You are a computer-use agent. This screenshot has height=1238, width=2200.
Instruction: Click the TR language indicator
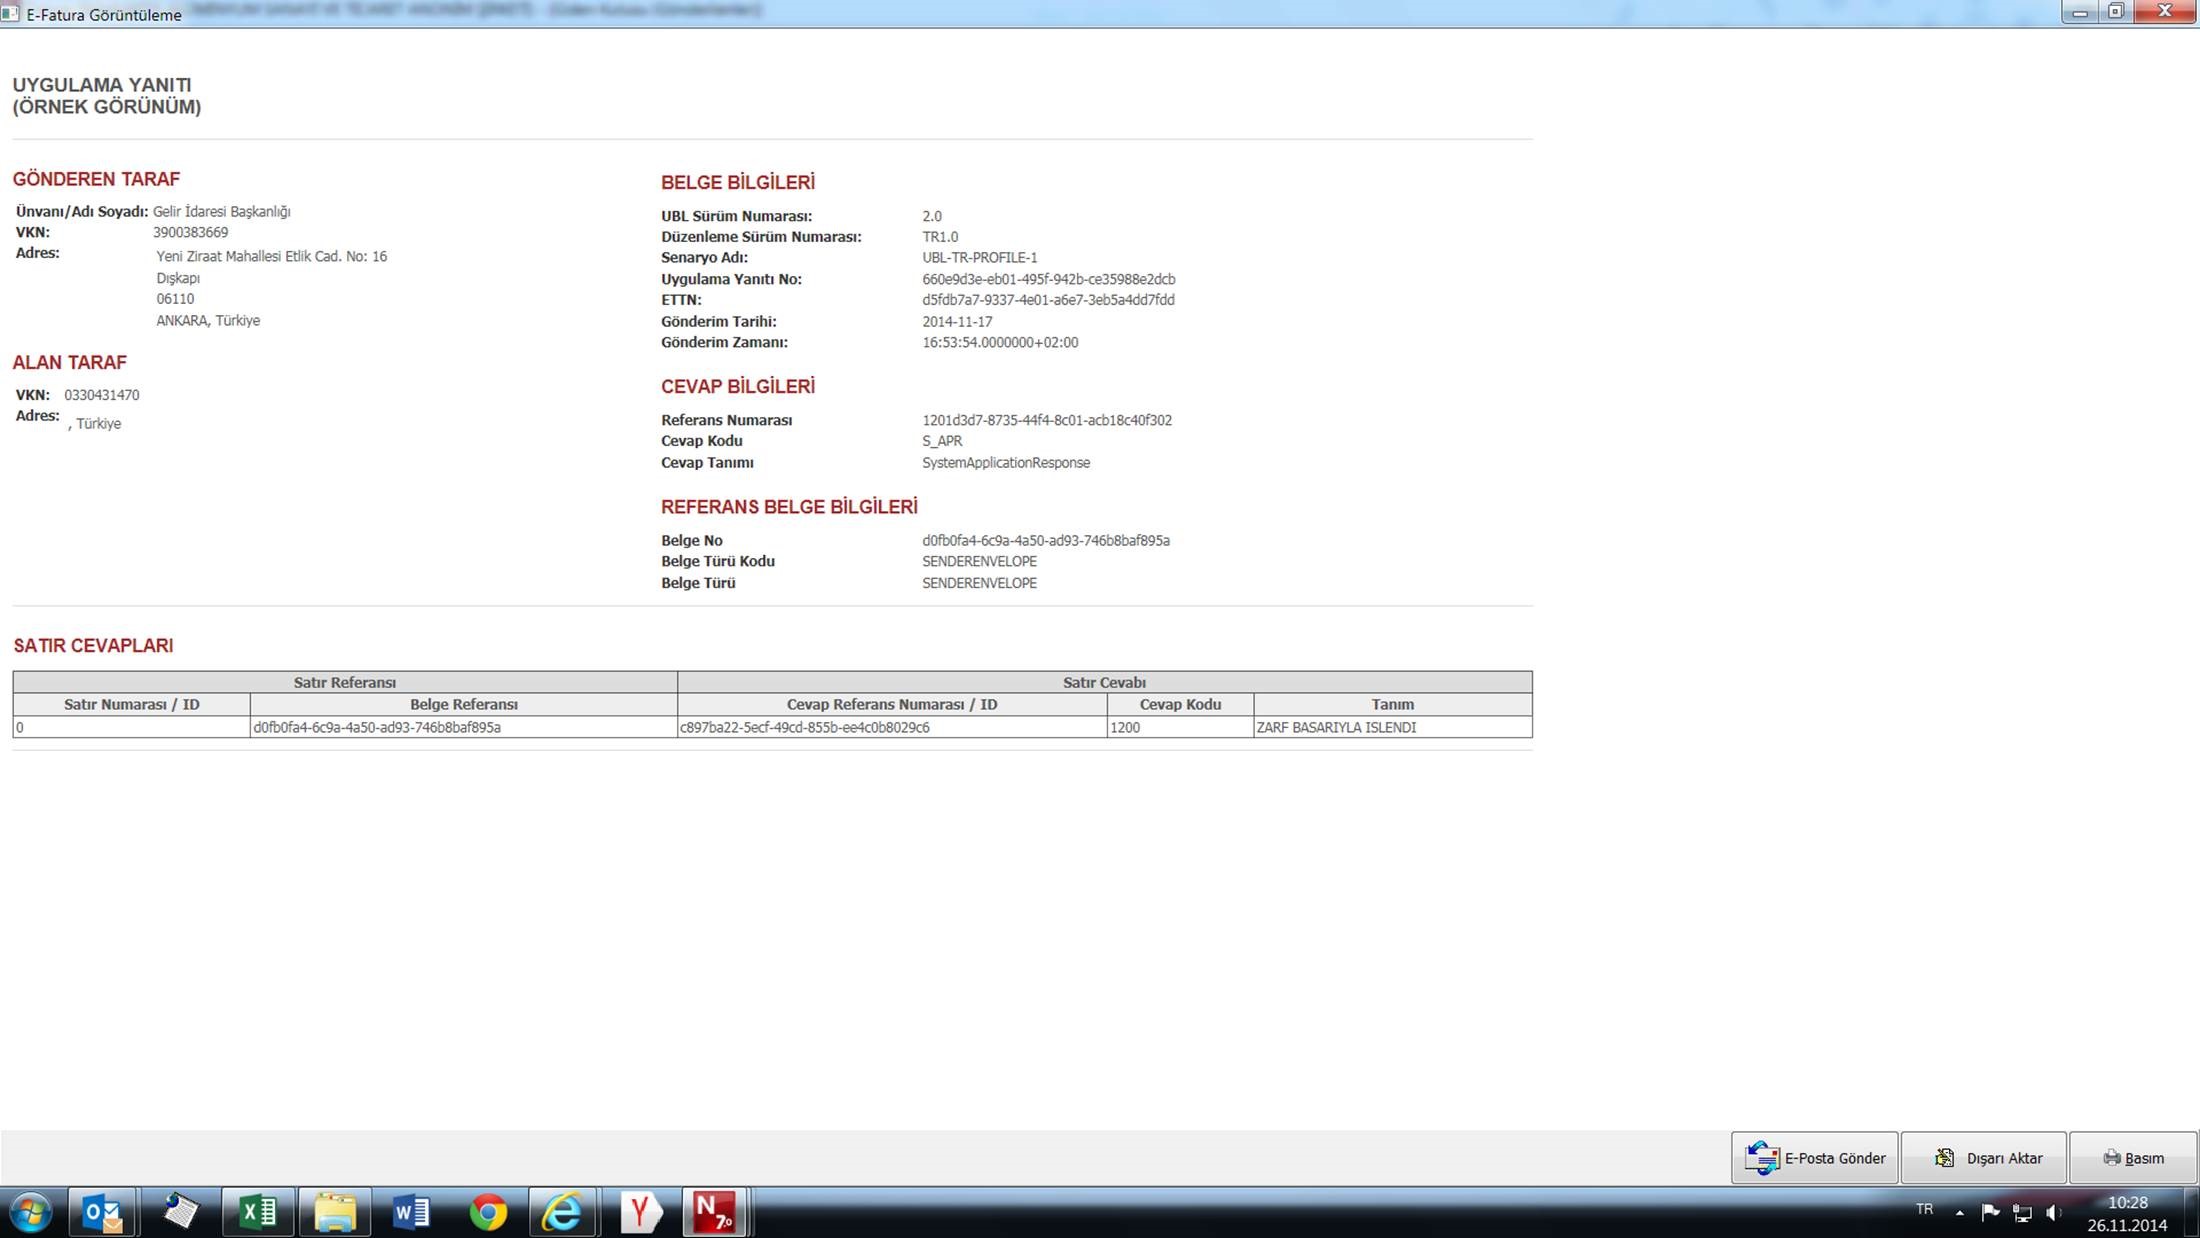tap(1924, 1210)
